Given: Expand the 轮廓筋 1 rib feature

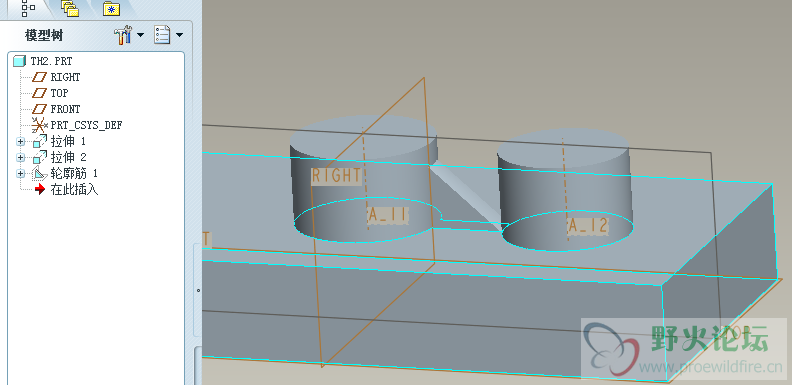Looking at the screenshot, I should (x=20, y=174).
